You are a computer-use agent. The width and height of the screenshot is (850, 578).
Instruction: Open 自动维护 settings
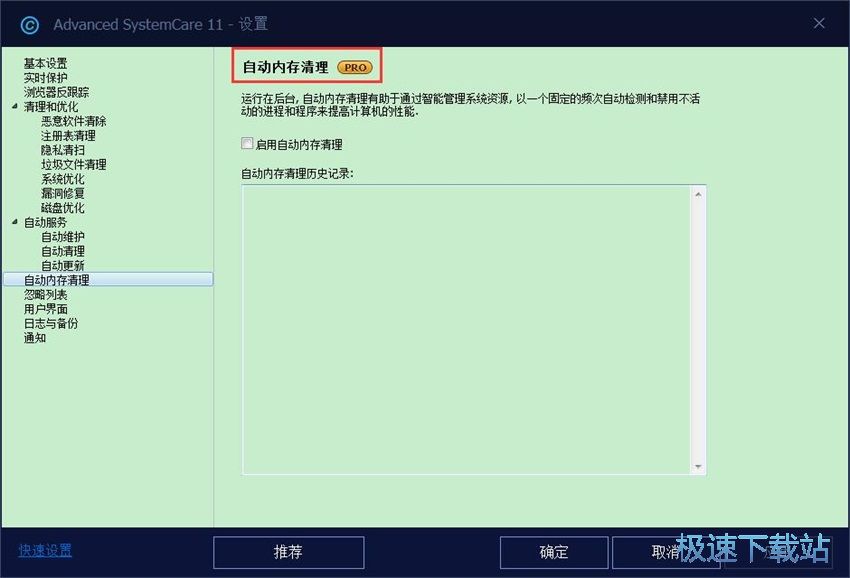[63, 236]
